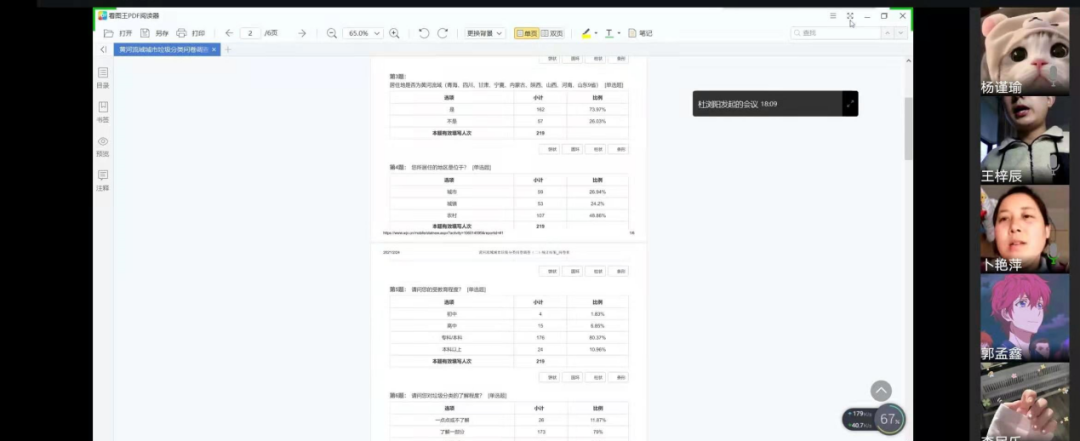1080x441 pixels.
Task: Click the Save As (另存) icon
Action: tap(145, 33)
